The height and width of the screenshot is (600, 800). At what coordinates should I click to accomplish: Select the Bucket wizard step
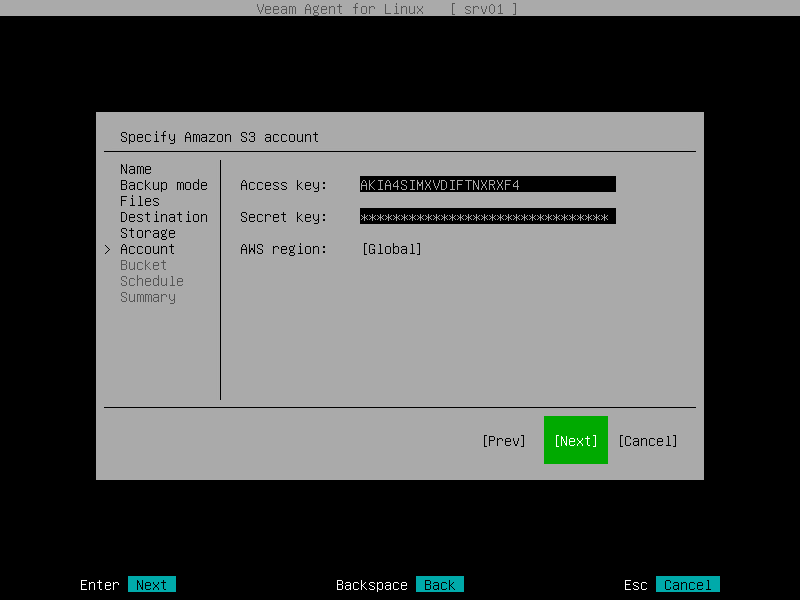pyautogui.click(x=143, y=265)
